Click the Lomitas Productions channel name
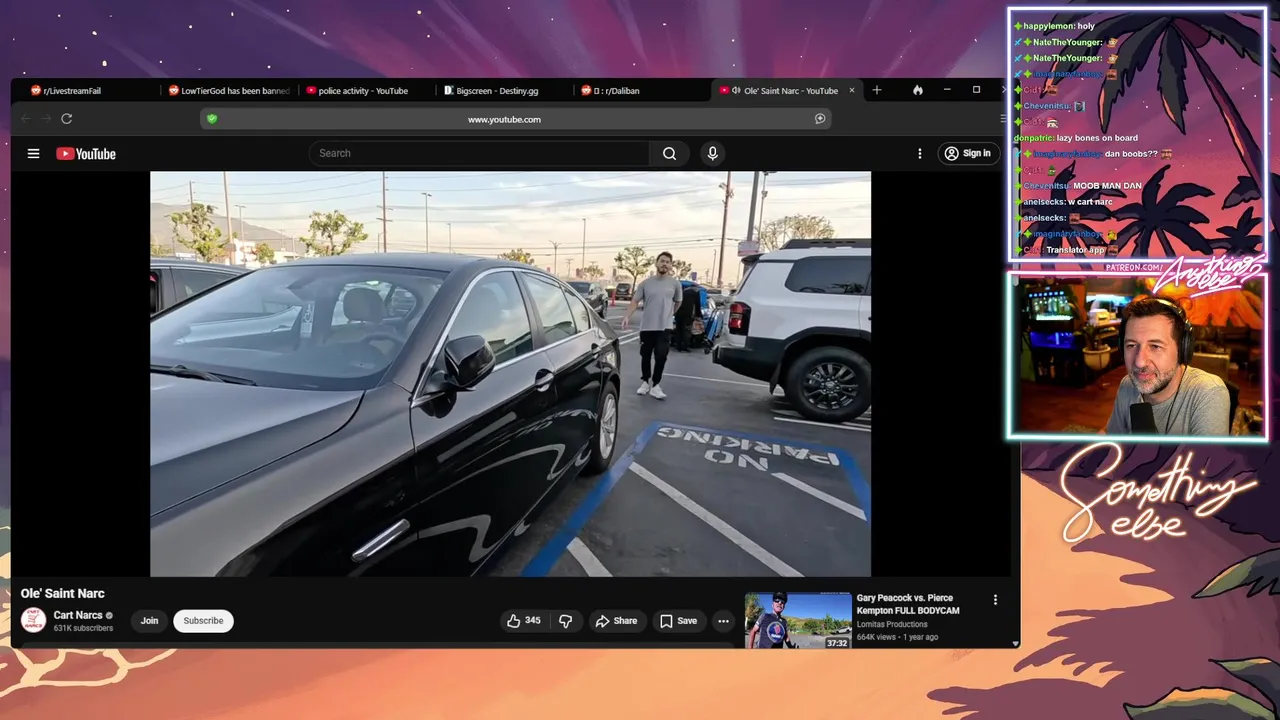The width and height of the screenshot is (1280, 720). coord(892,625)
